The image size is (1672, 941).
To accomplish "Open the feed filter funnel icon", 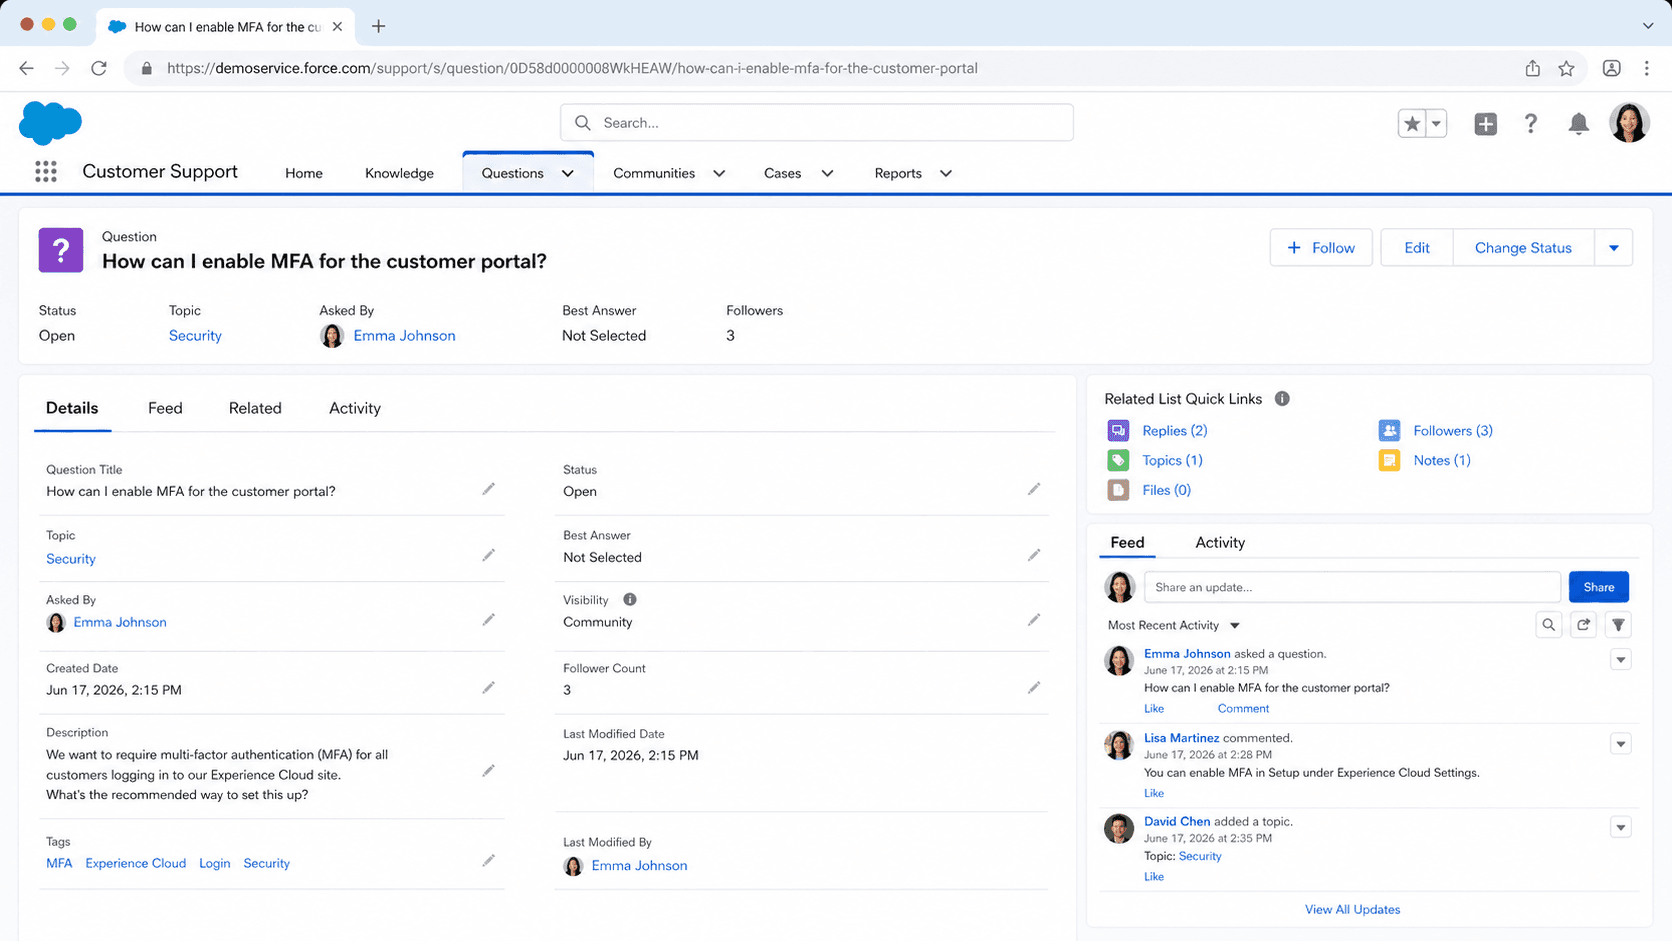I will (x=1618, y=625).
